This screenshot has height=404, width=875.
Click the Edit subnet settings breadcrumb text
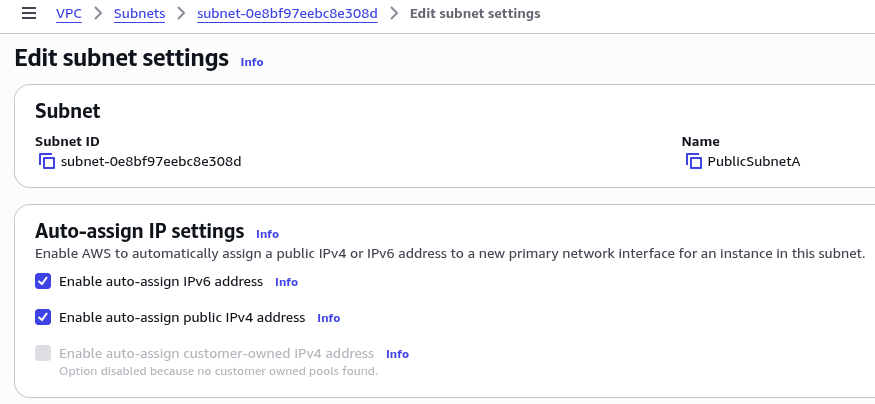[475, 13]
